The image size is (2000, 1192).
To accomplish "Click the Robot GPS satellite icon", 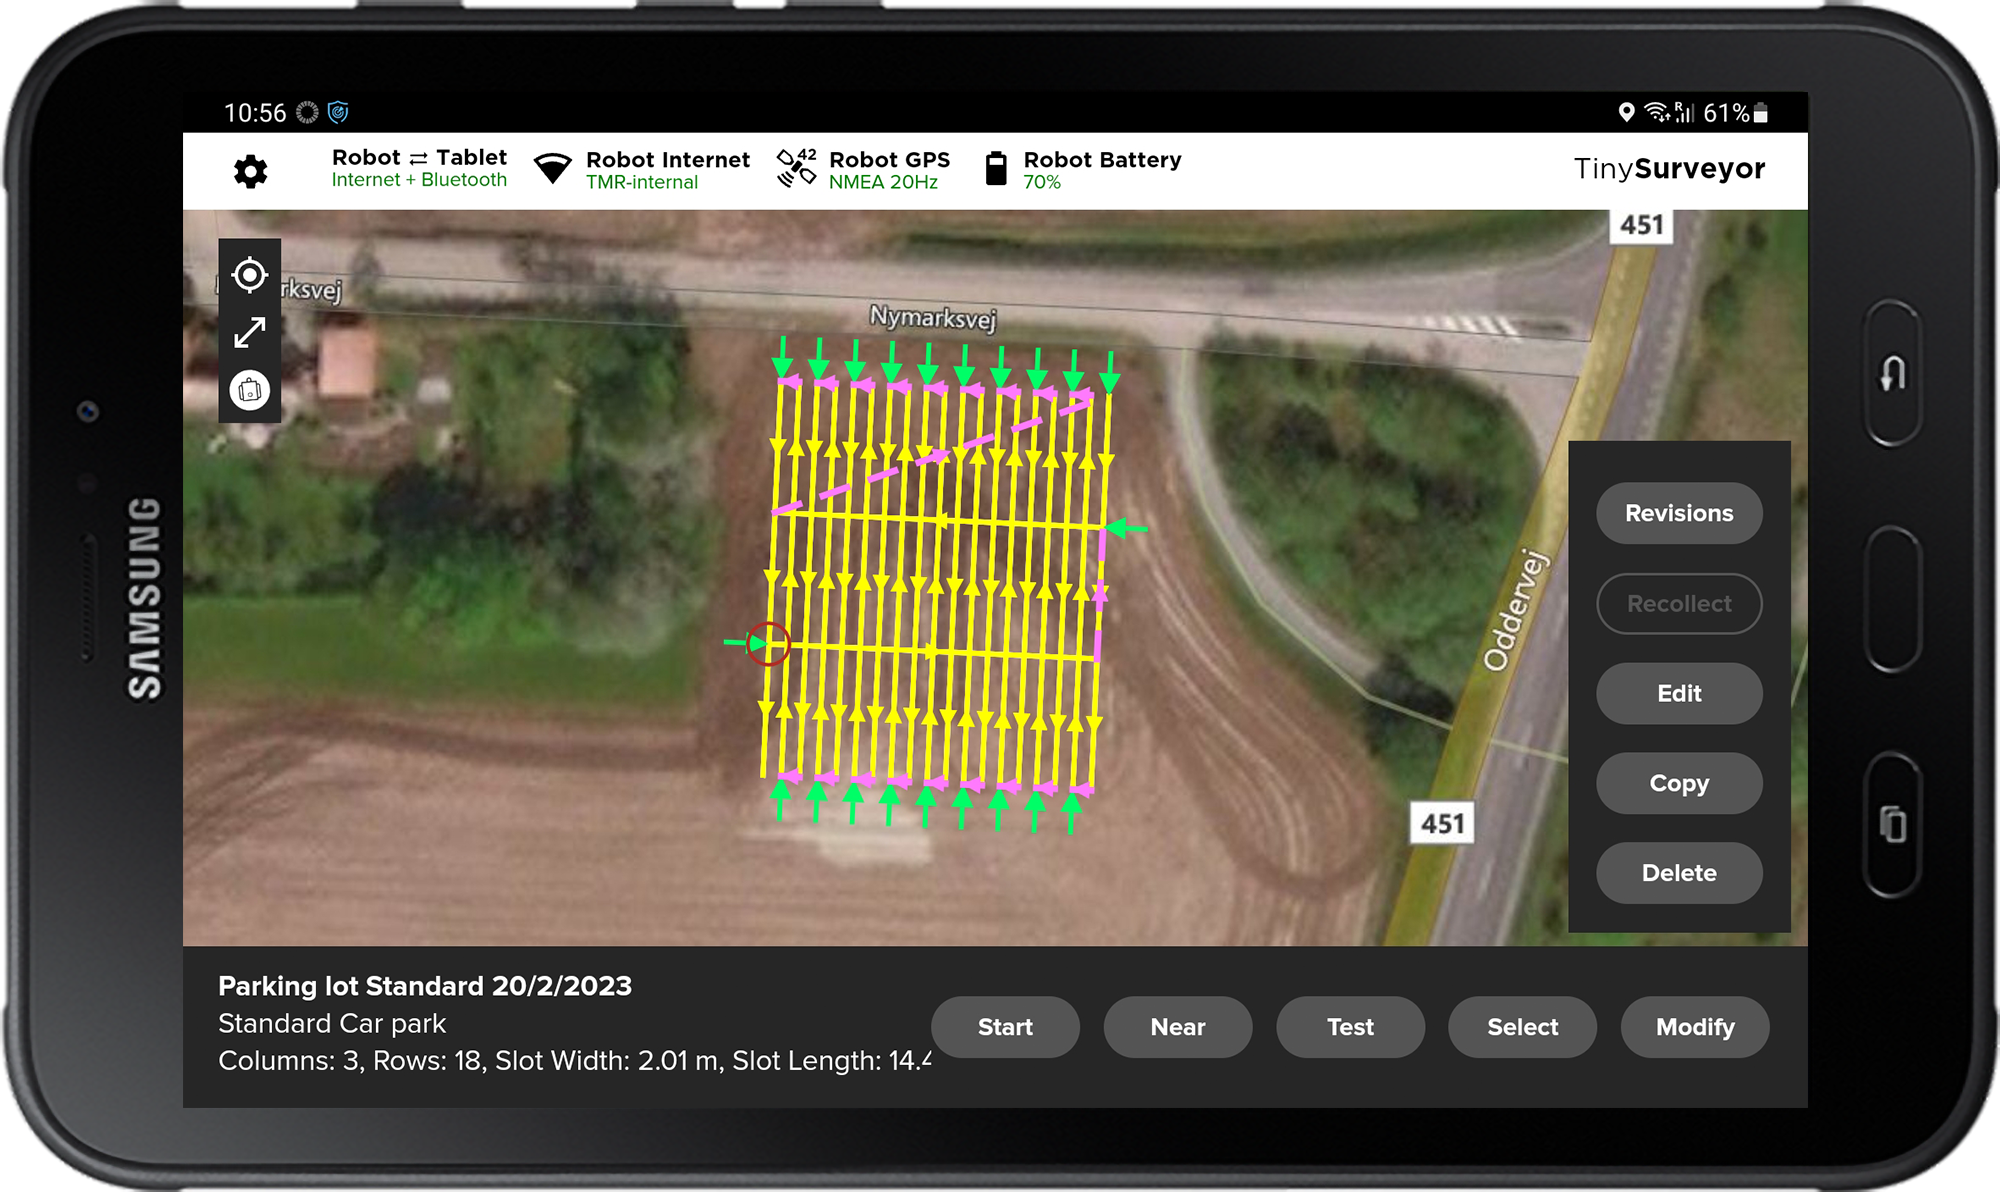I will (x=796, y=168).
